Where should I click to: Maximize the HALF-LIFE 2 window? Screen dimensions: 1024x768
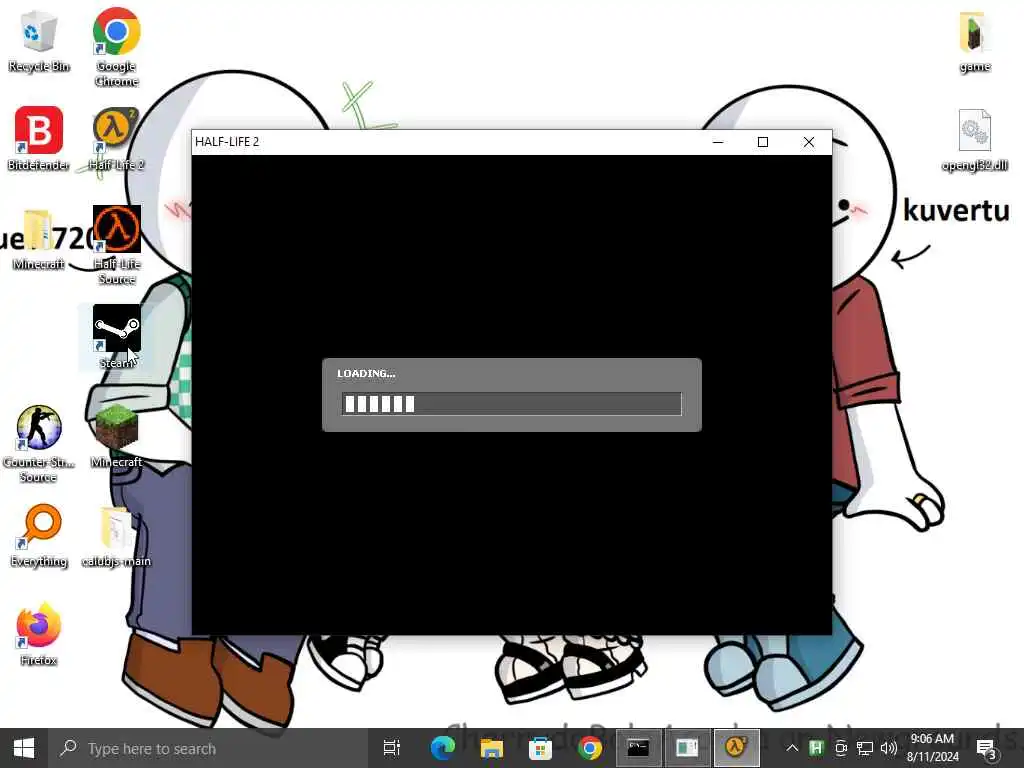click(763, 142)
